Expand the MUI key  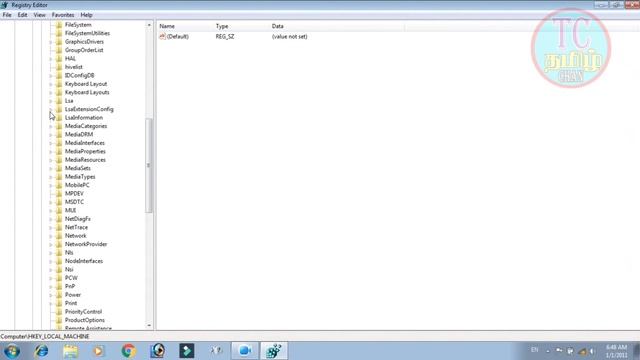(x=51, y=211)
